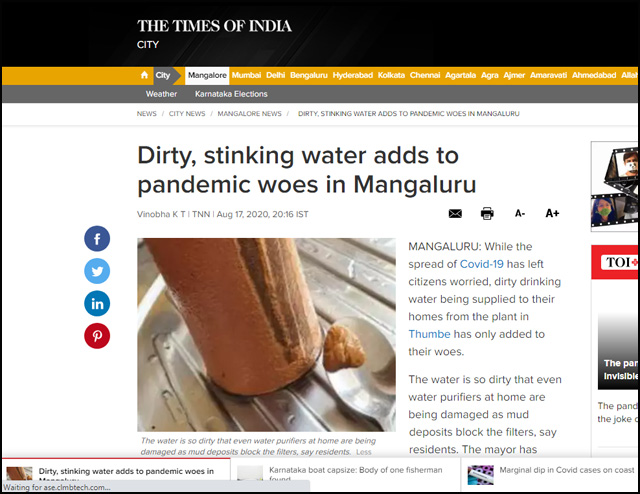The width and height of the screenshot is (640, 494).
Task: Navigate to Mangalore News breadcrumb
Action: (249, 113)
